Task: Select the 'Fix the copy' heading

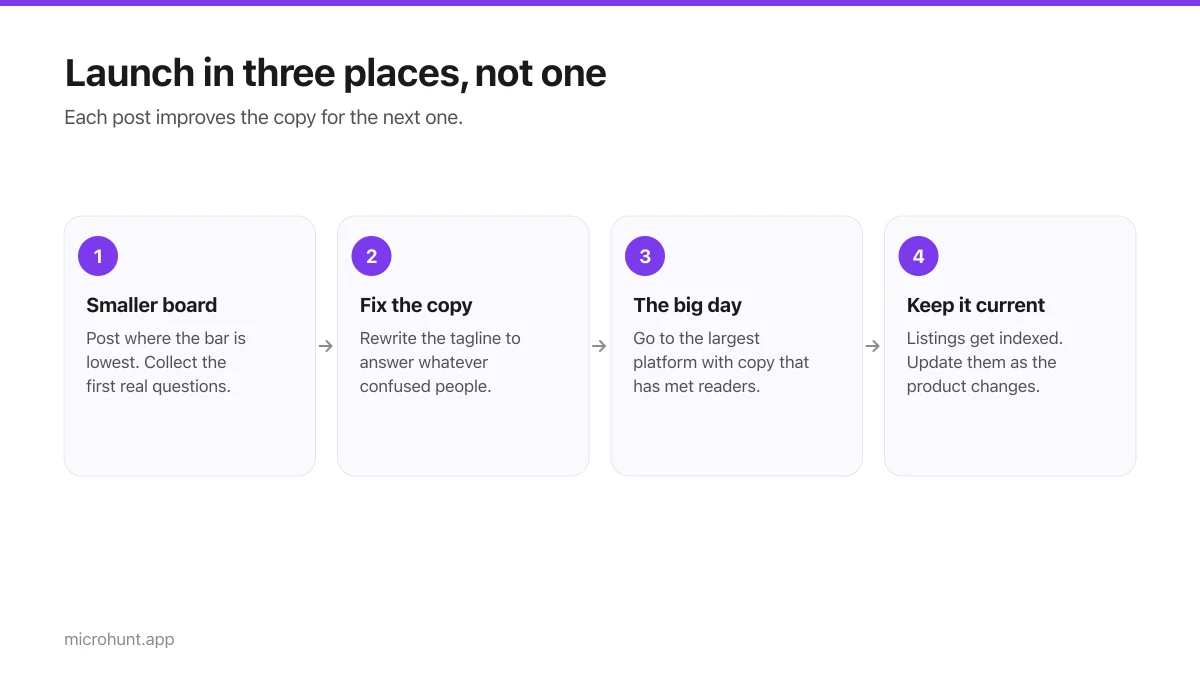Action: [416, 305]
